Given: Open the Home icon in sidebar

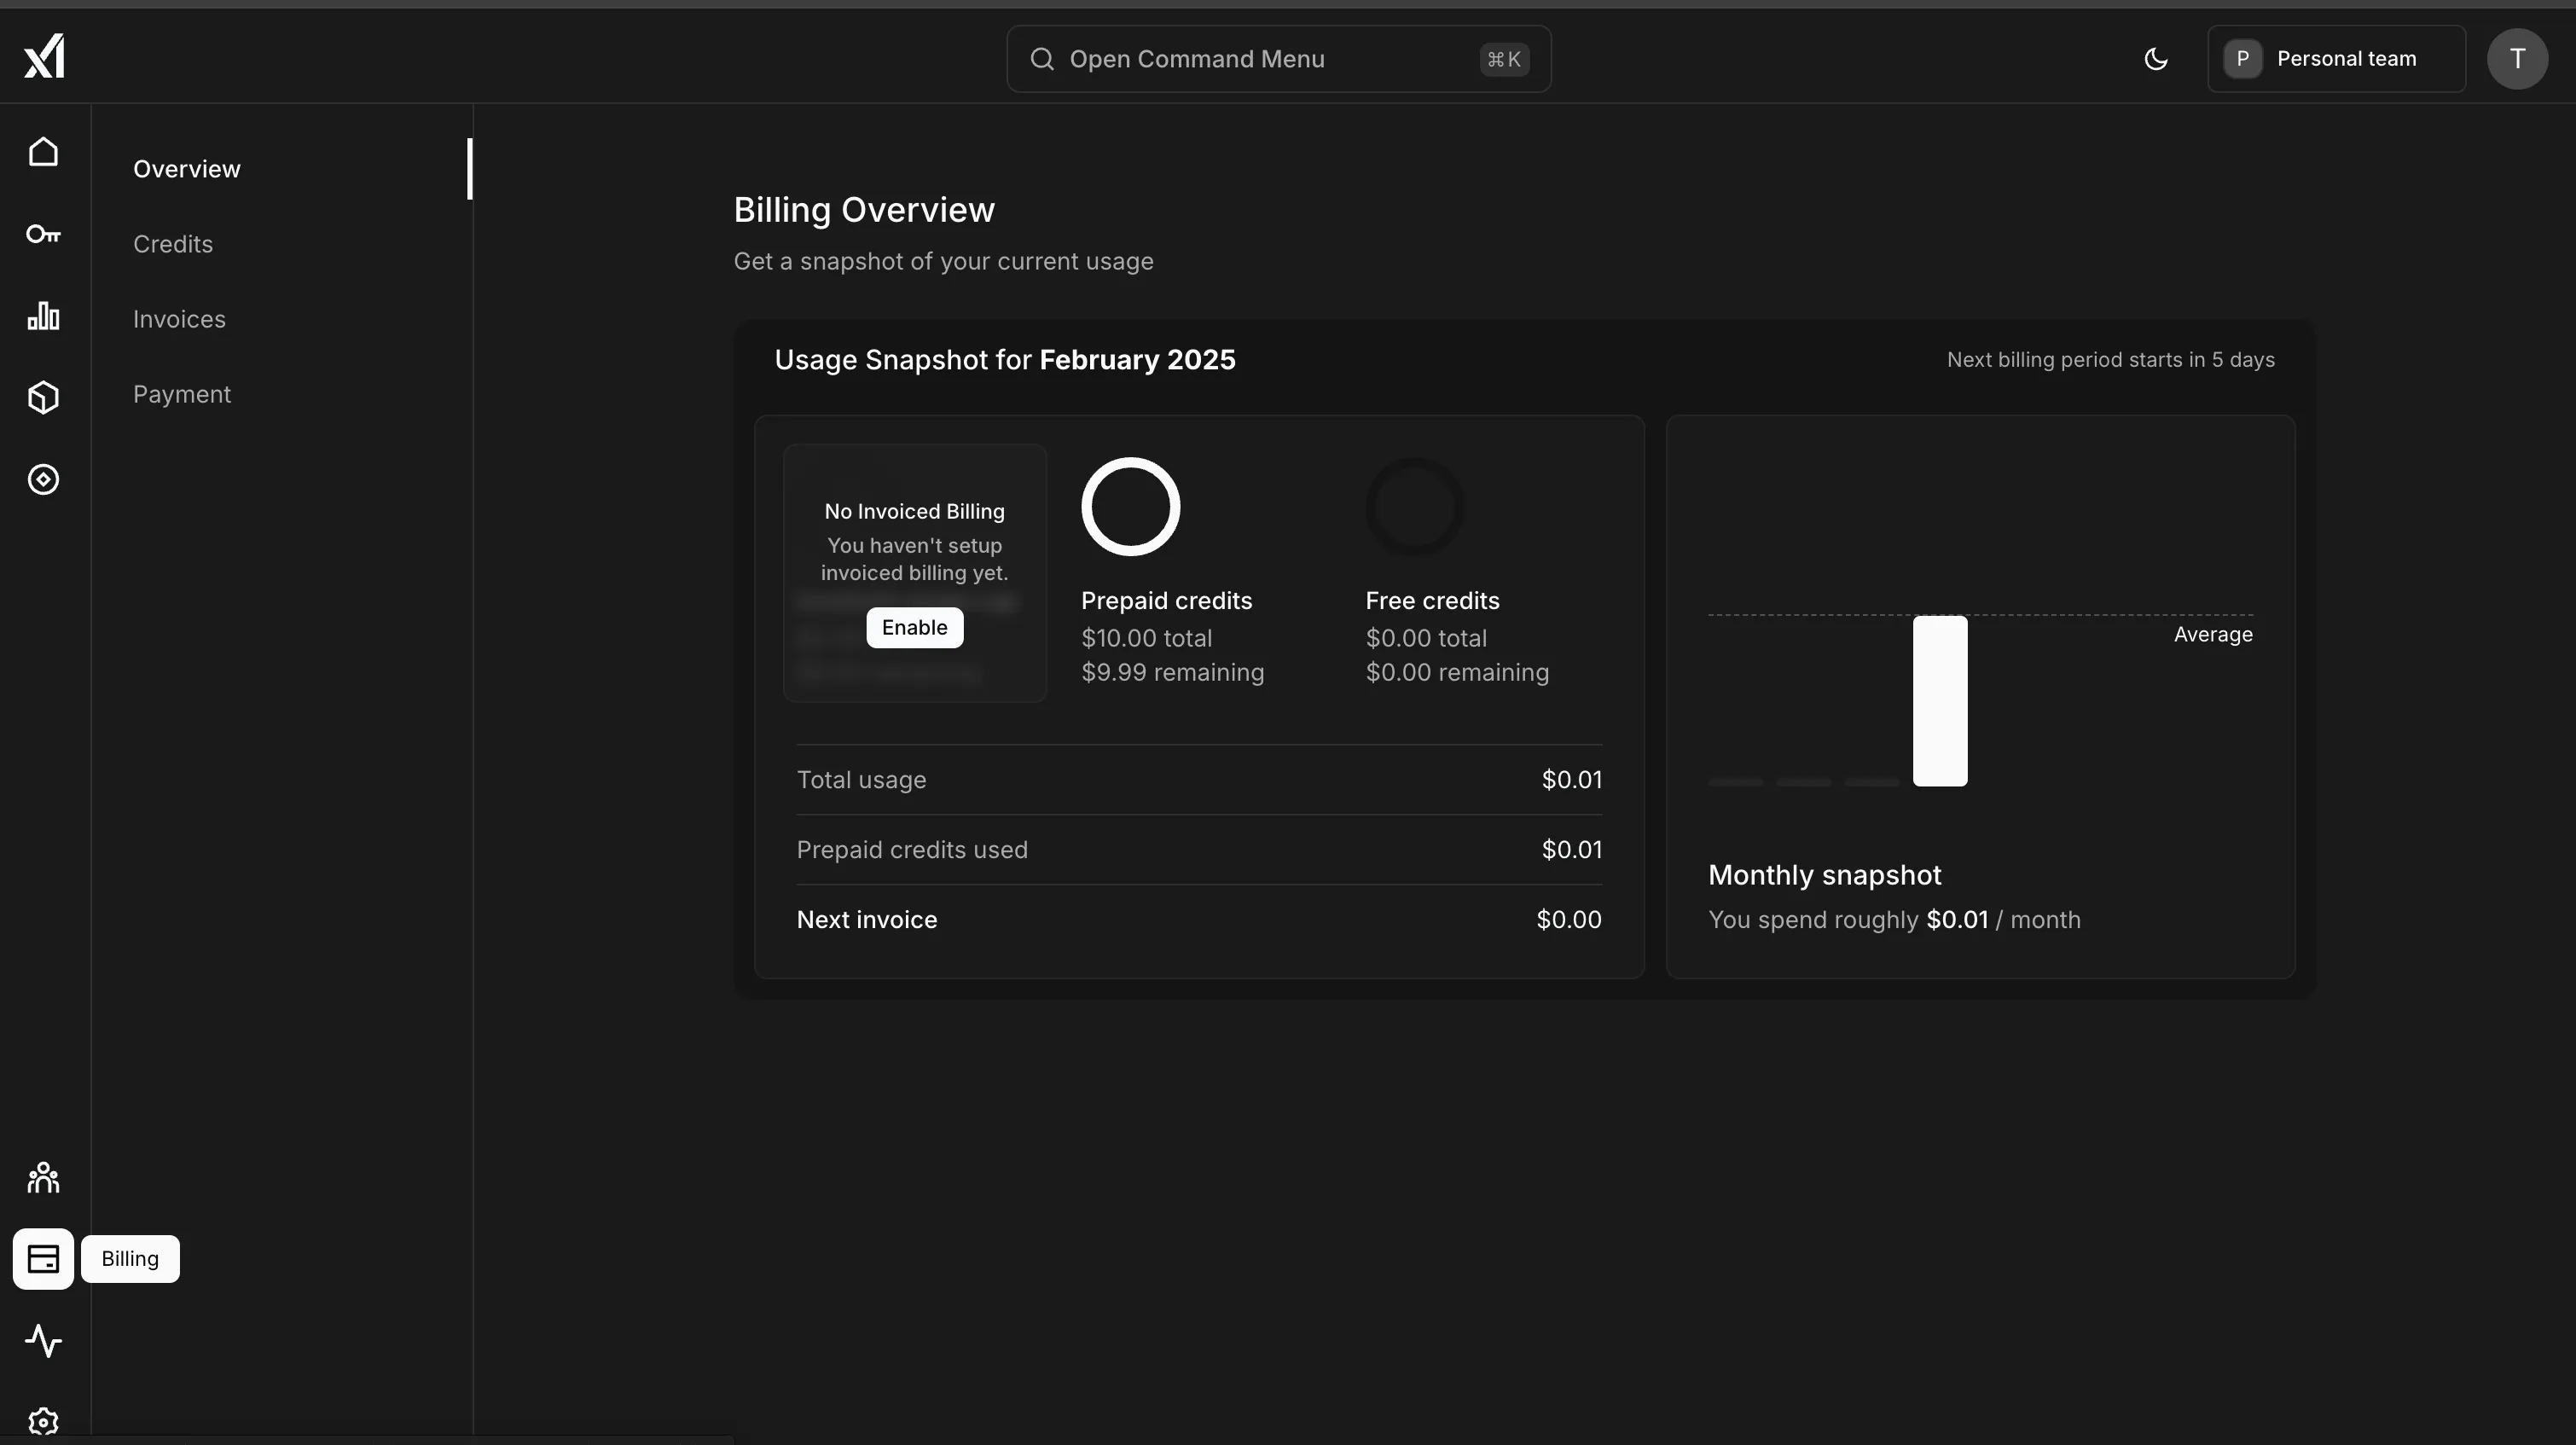Looking at the screenshot, I should [x=43, y=151].
